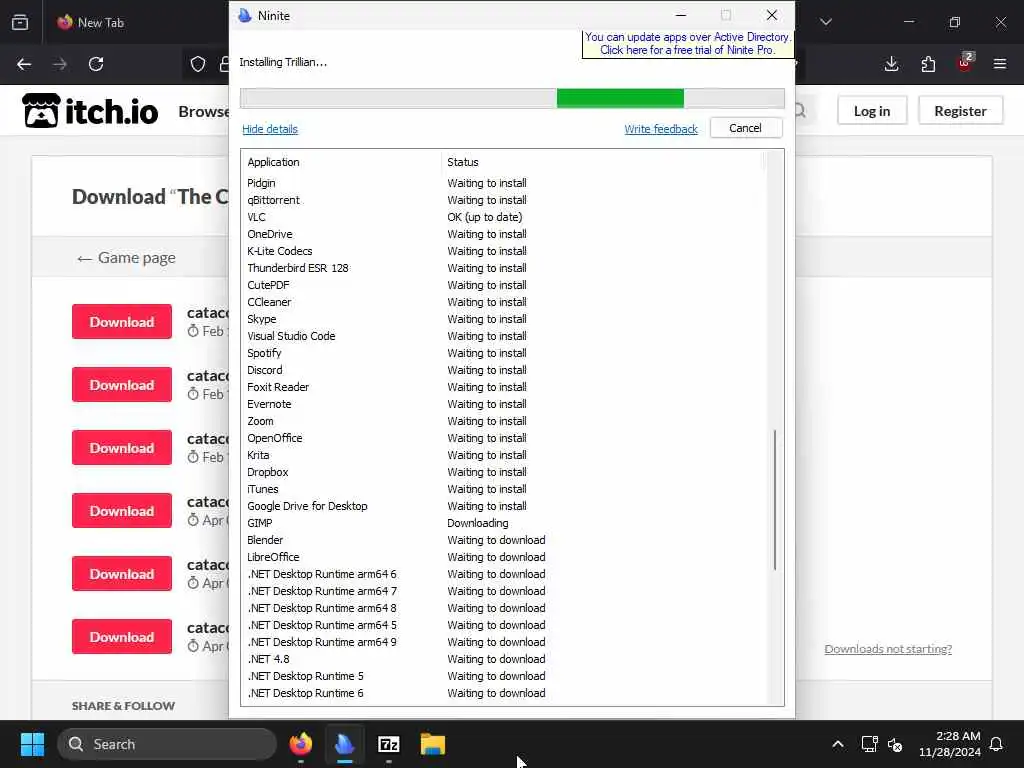This screenshot has height=768, width=1024.
Task: Select the Spotify row
Action: click(x=504, y=353)
